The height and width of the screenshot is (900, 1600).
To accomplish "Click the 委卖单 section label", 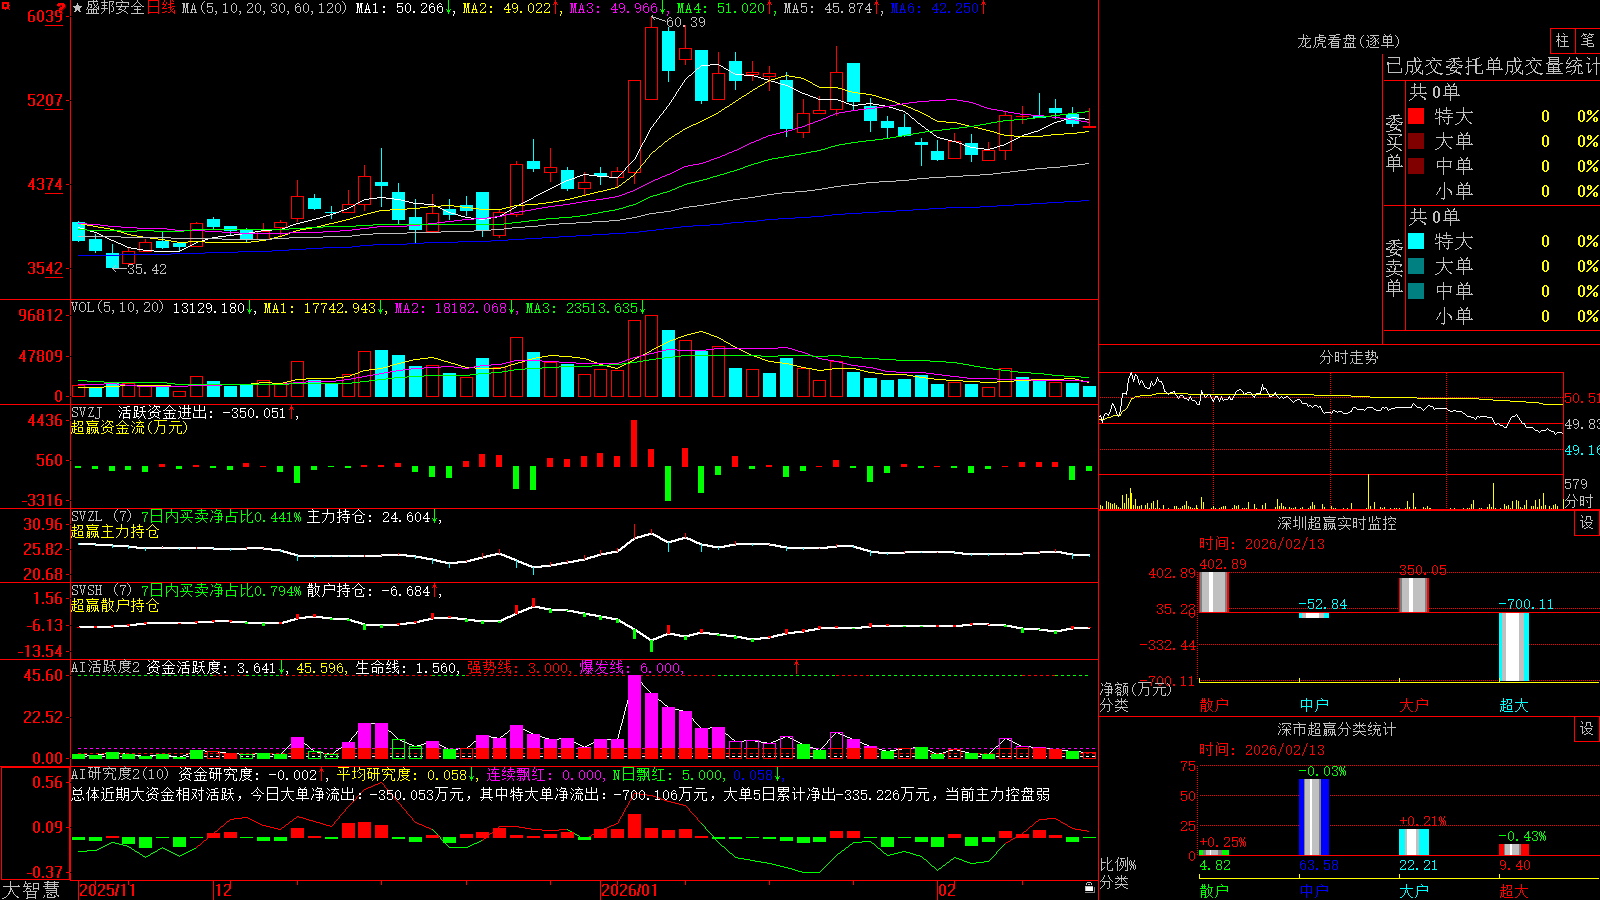I will pyautogui.click(x=1394, y=267).
